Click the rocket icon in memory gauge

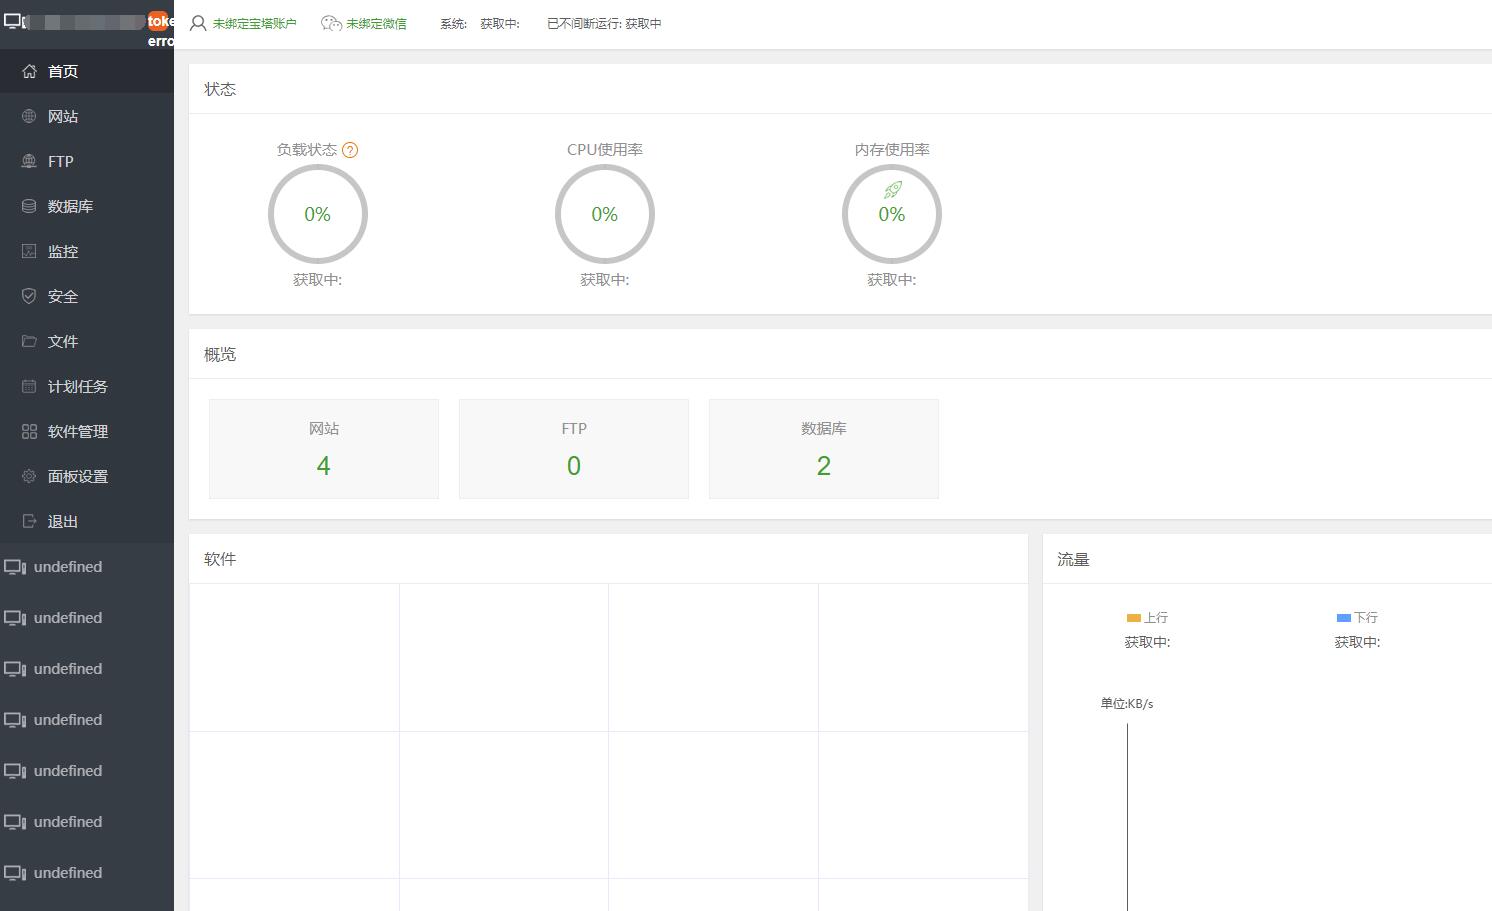[893, 190]
